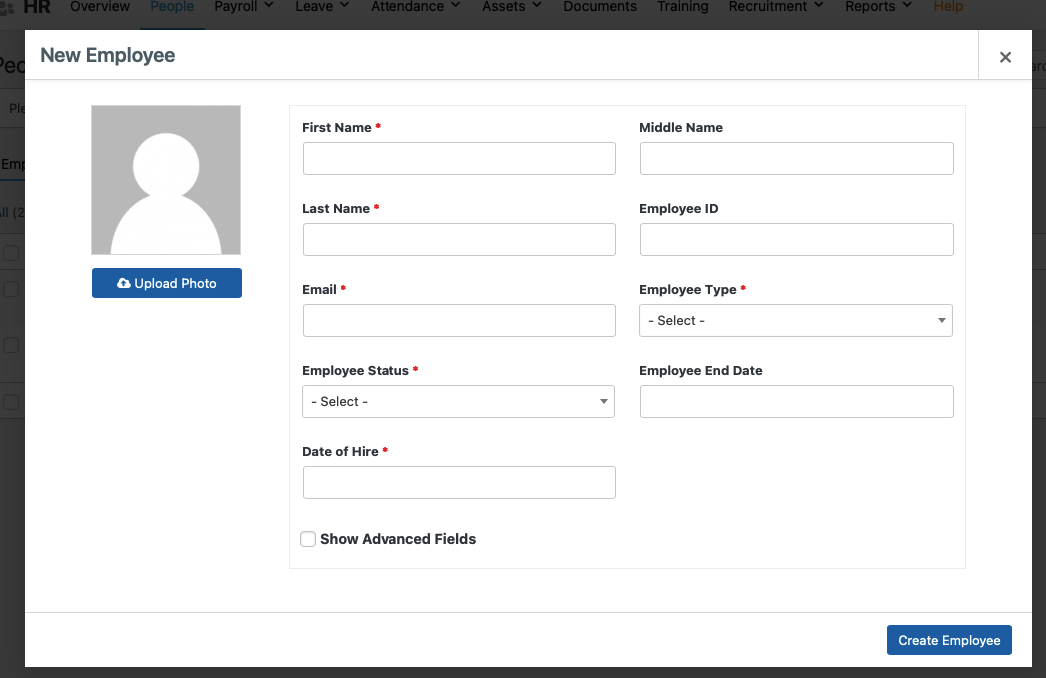Expand the Attendance menu
The height and width of the screenshot is (678, 1046).
click(x=416, y=7)
